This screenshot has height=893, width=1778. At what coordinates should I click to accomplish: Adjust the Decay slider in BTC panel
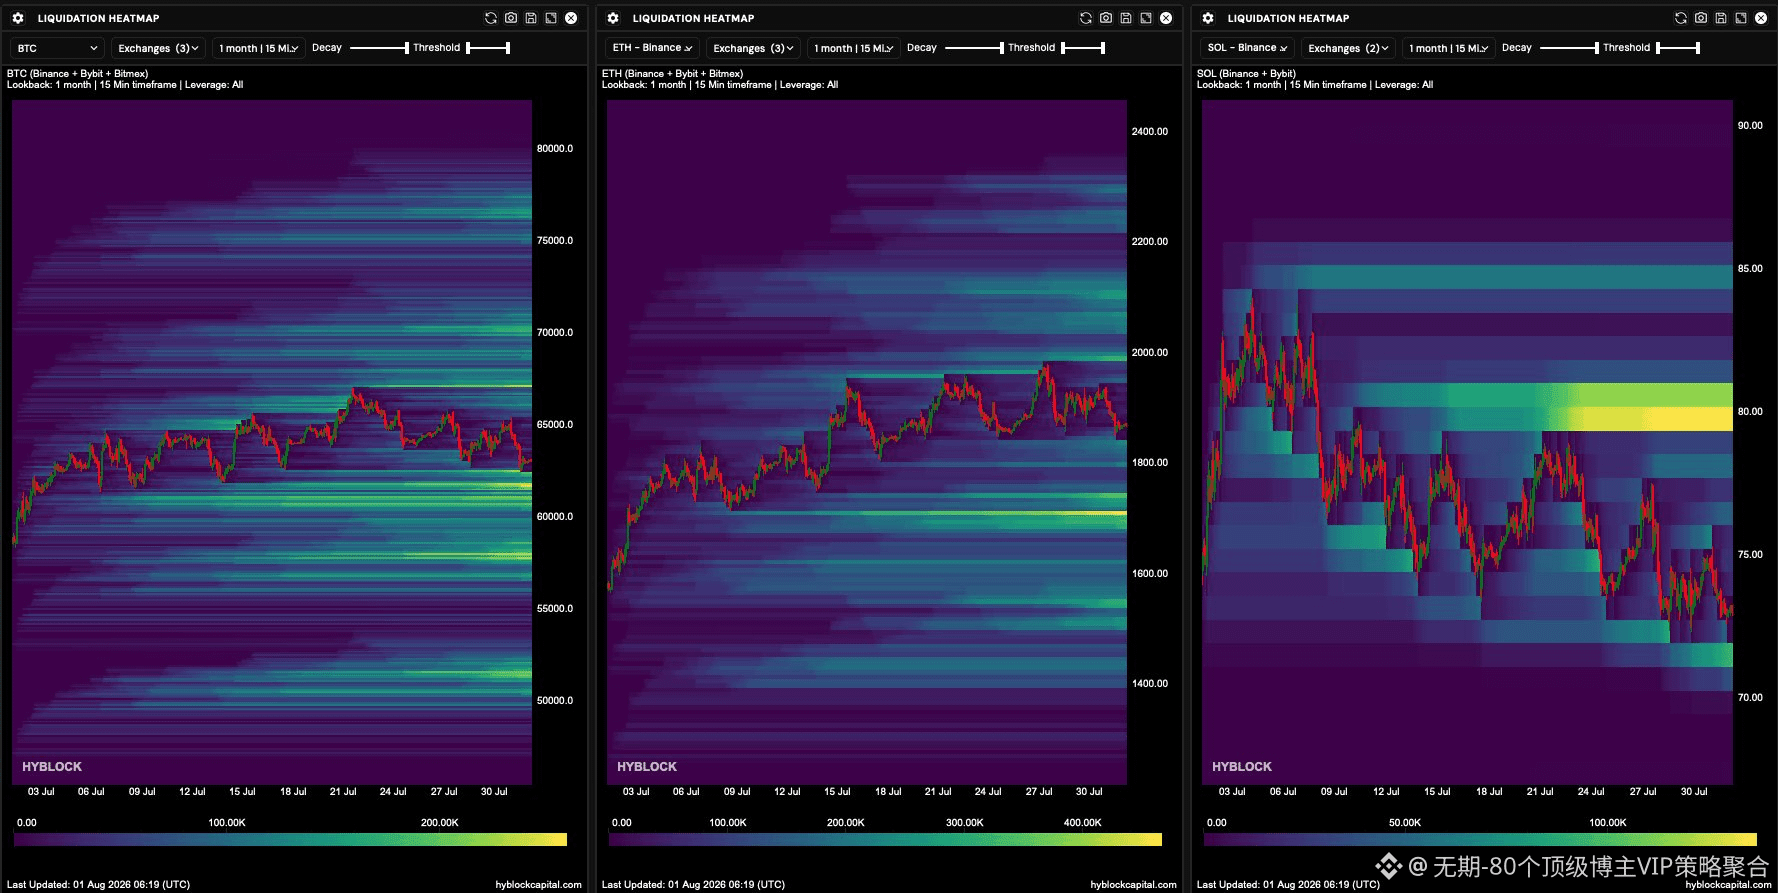pos(379,48)
